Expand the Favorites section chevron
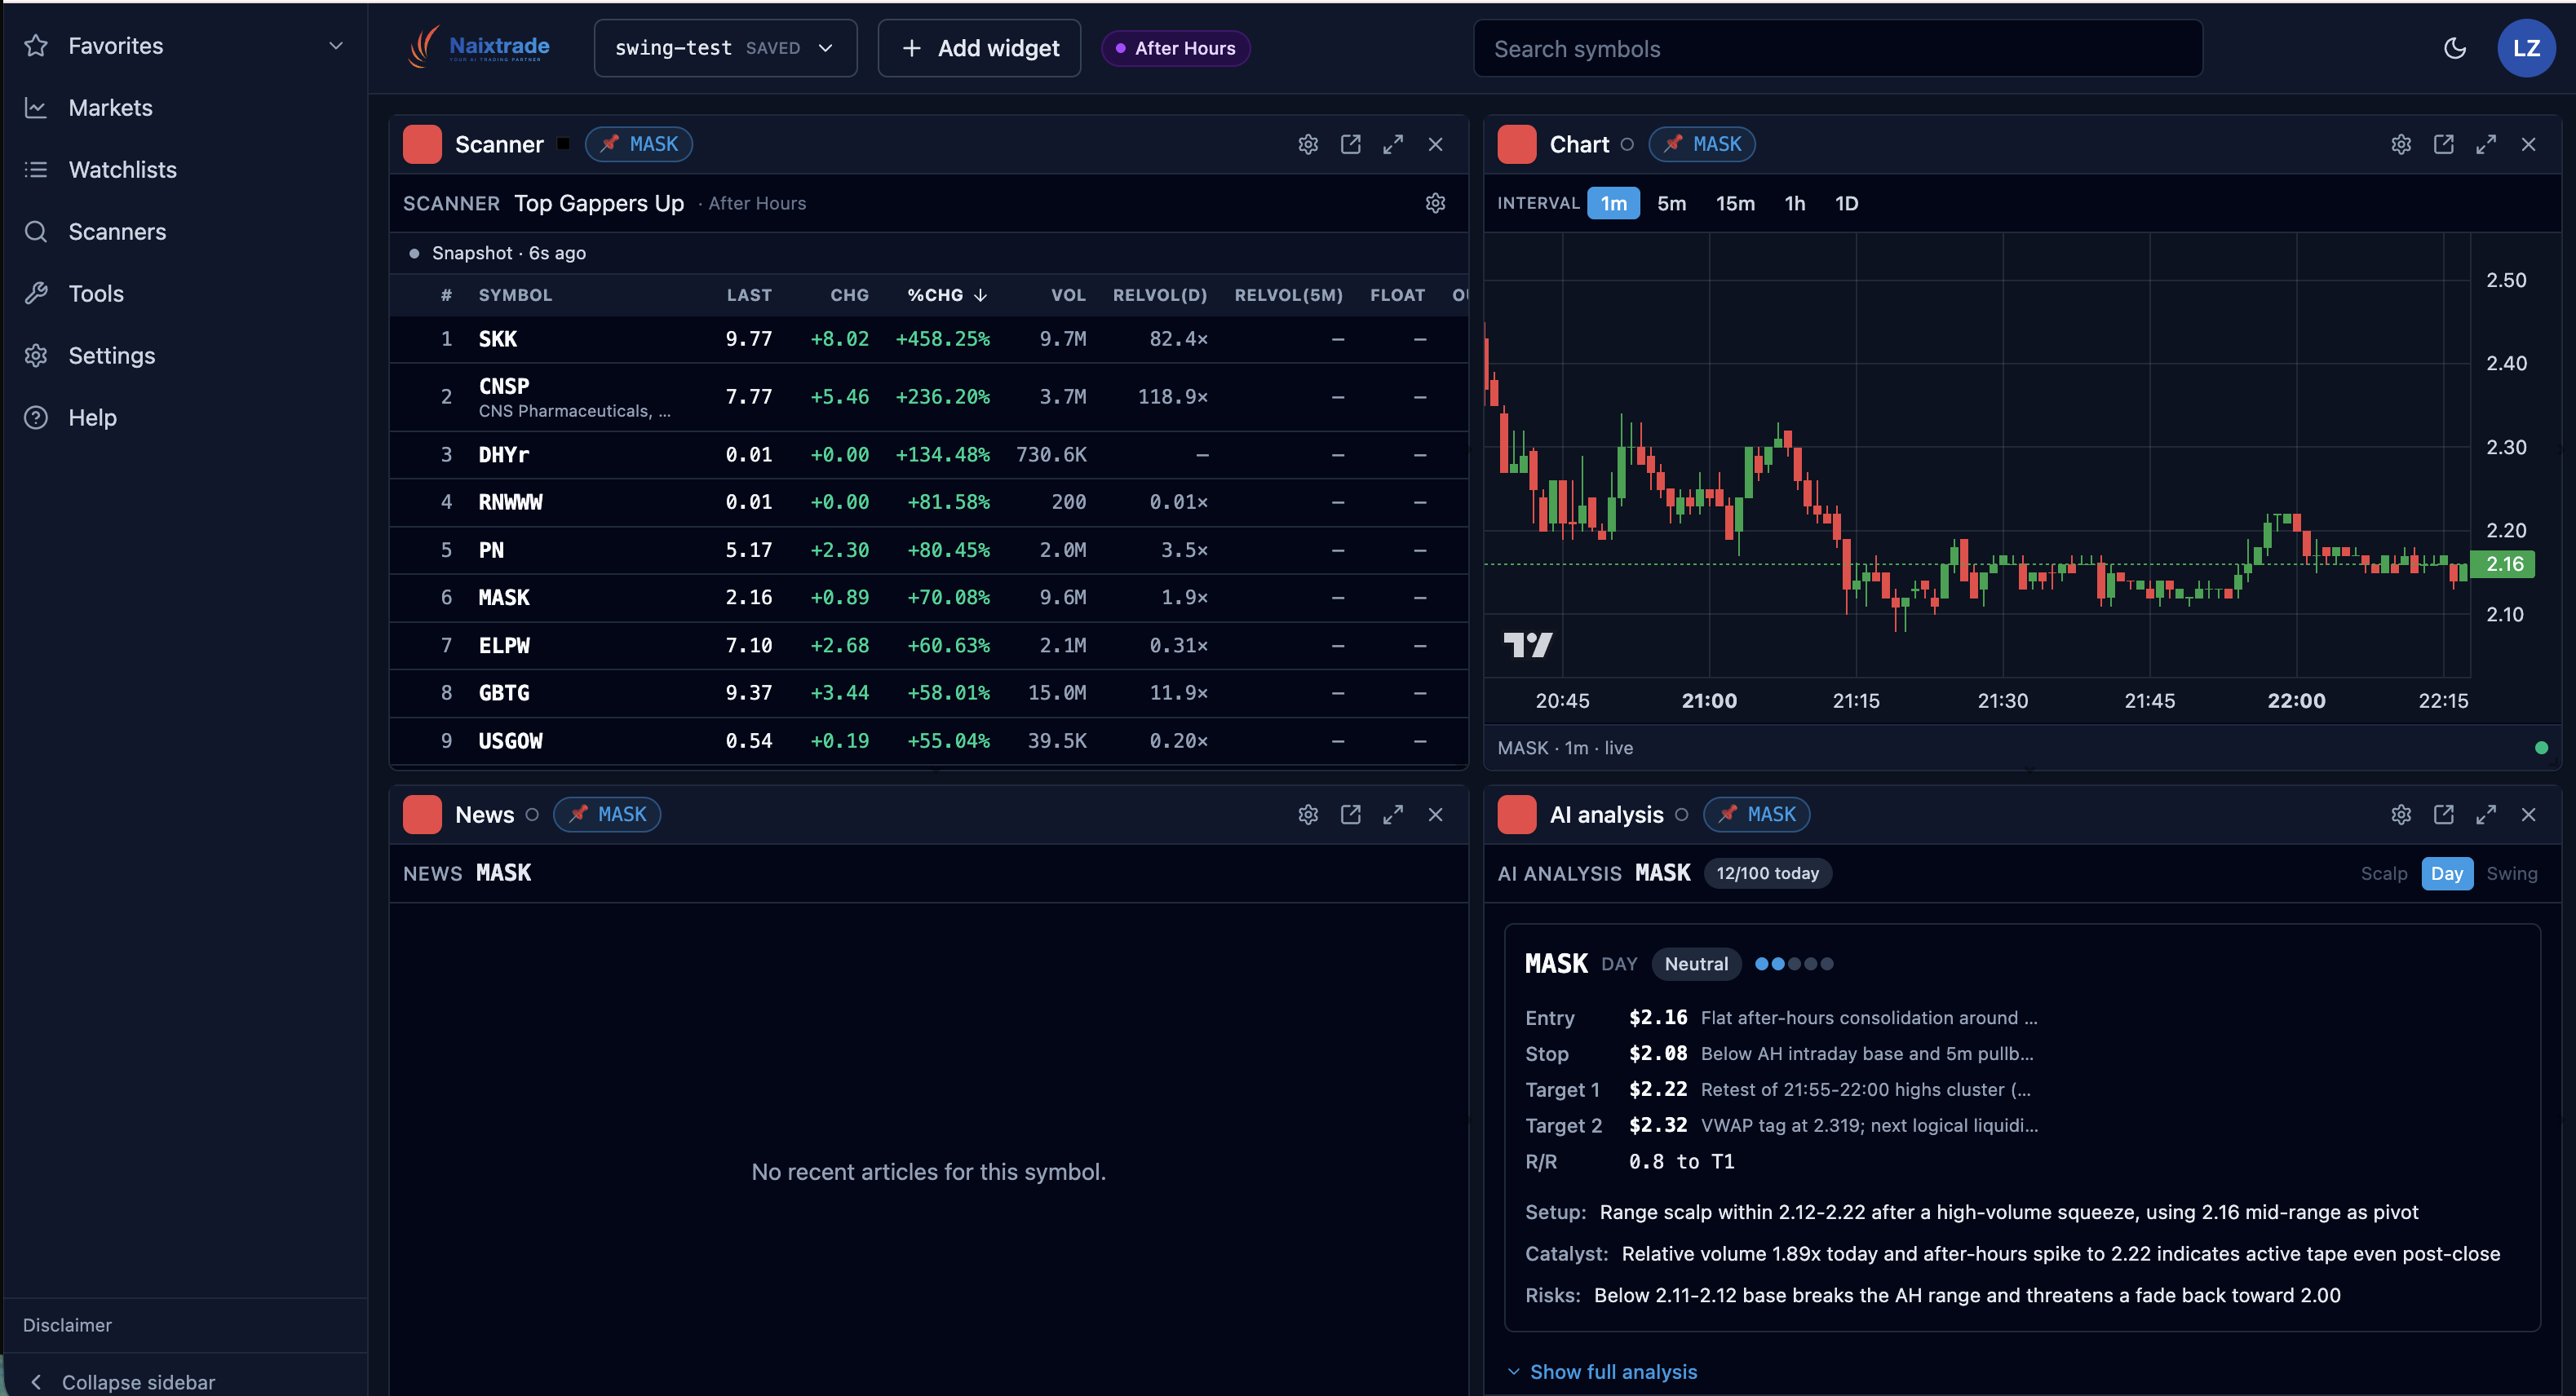The image size is (2576, 1396). (336, 46)
